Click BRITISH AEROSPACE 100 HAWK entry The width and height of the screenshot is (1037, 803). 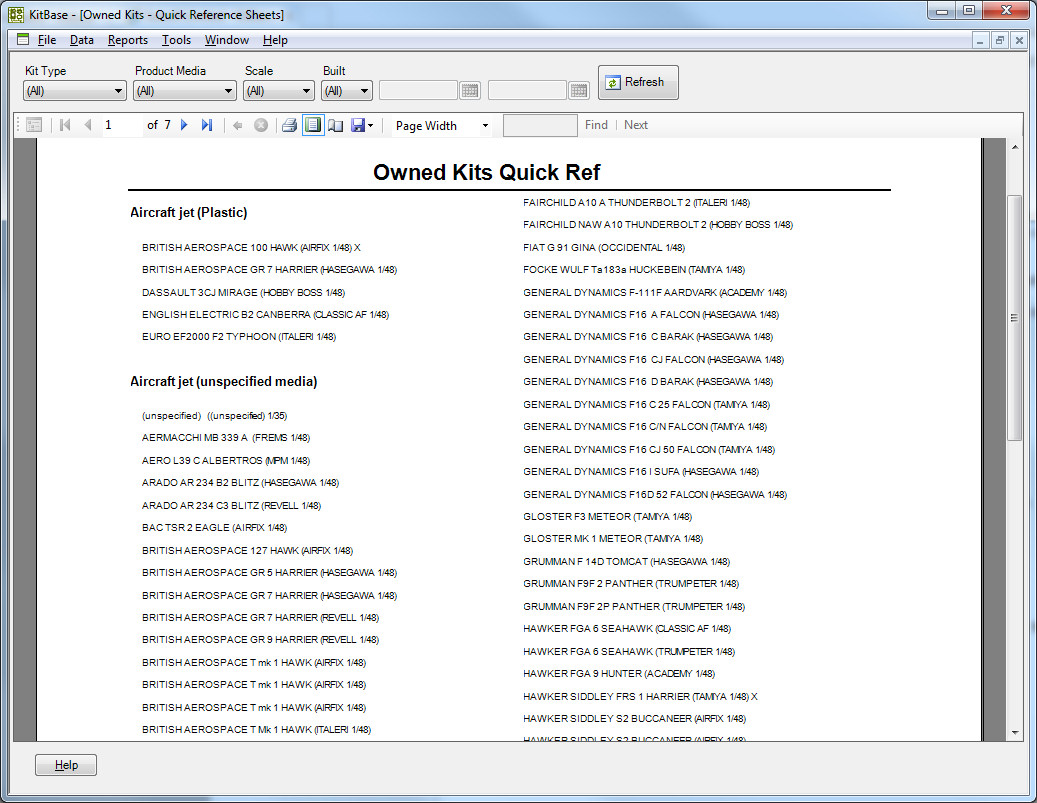[251, 247]
